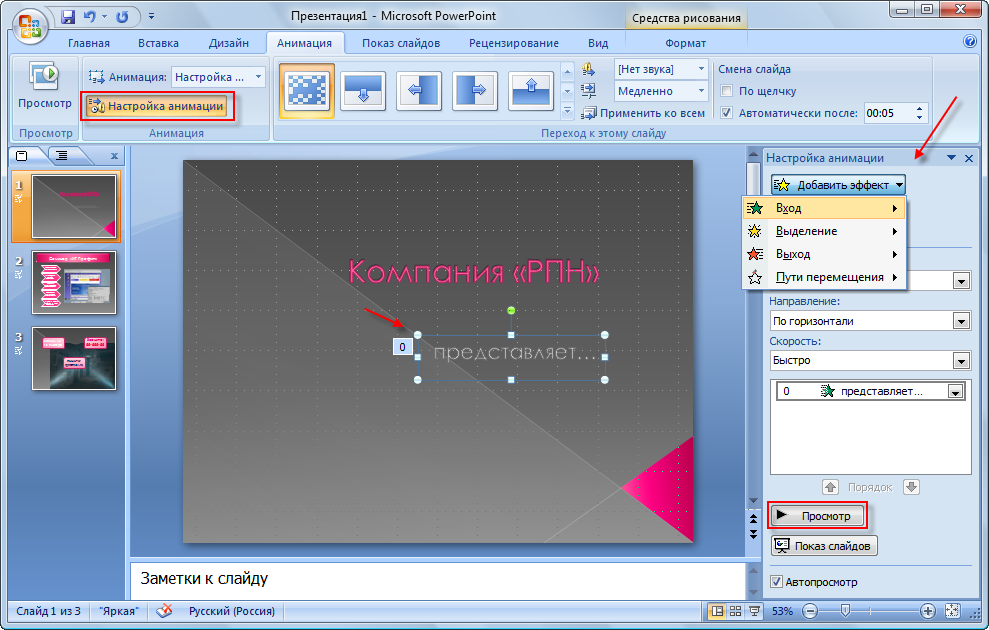Click Добавить эффект dropdown button
This screenshot has height=630, width=989.
click(838, 185)
